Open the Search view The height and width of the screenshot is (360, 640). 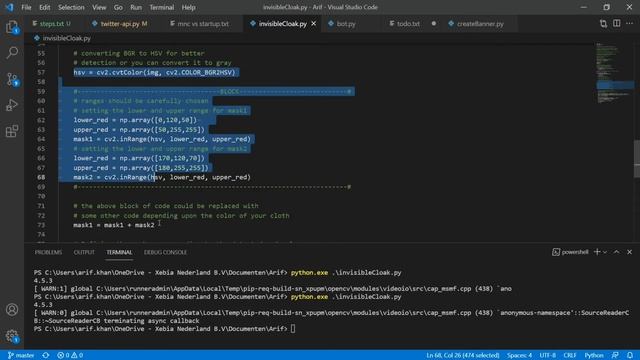(x=12, y=53)
